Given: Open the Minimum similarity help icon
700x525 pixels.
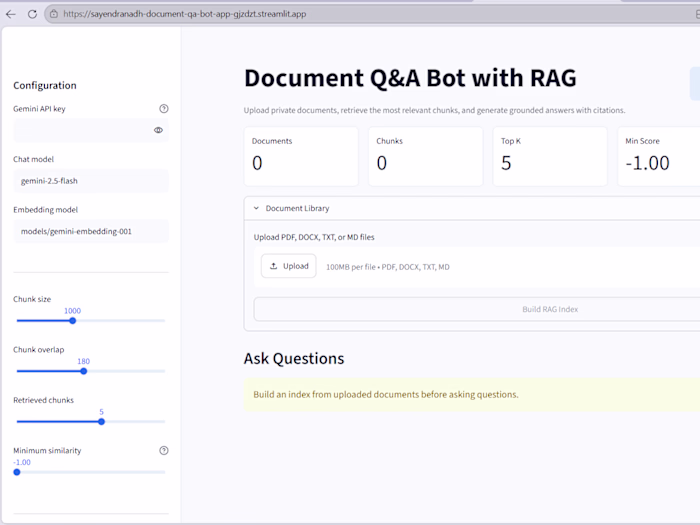Looking at the screenshot, I should (164, 450).
